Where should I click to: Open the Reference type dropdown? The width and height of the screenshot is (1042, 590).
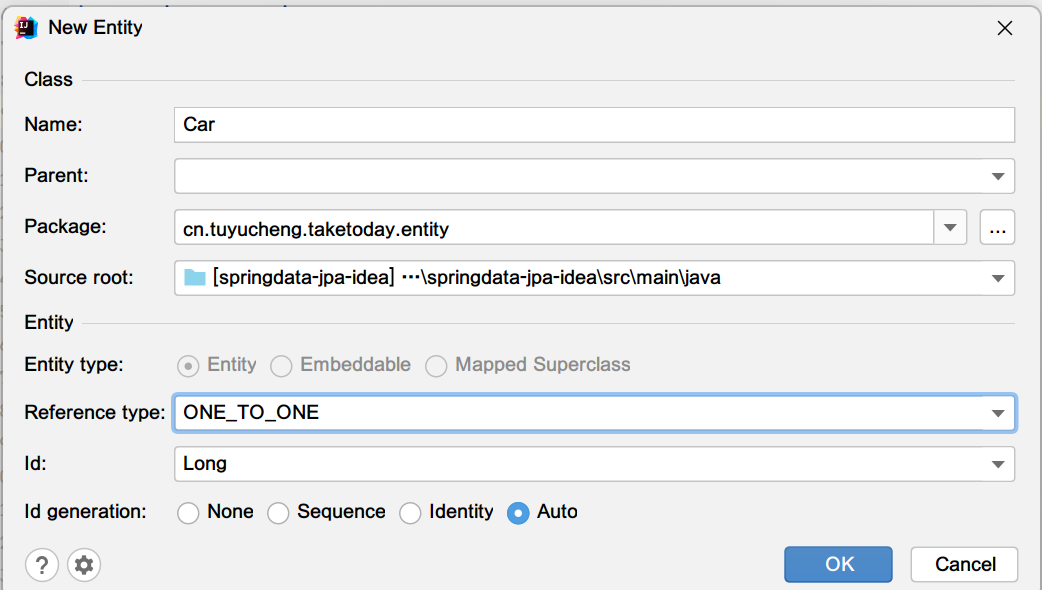pyautogui.click(x=997, y=412)
